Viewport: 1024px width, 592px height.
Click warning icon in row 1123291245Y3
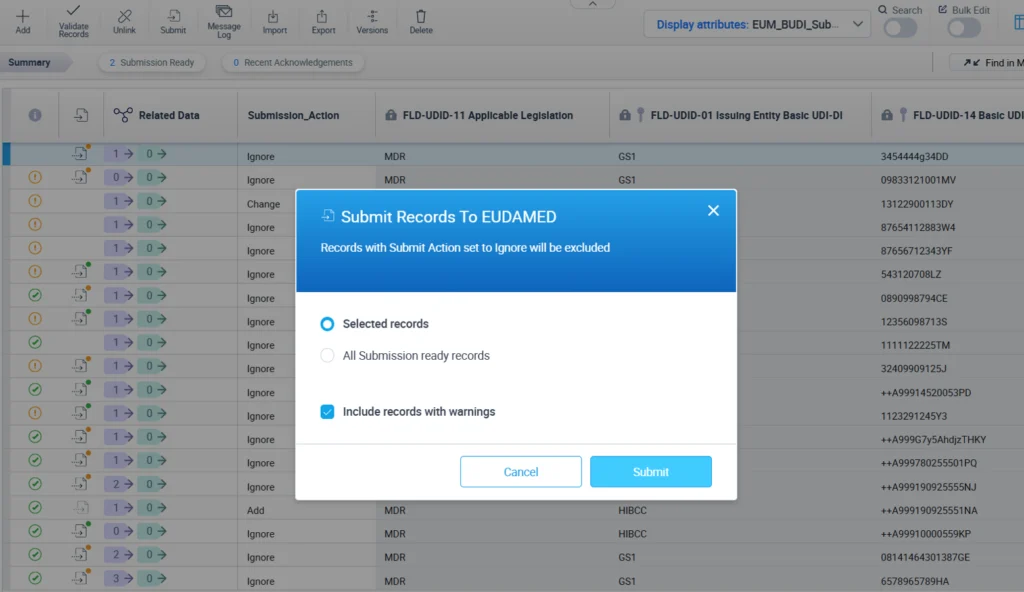35,413
